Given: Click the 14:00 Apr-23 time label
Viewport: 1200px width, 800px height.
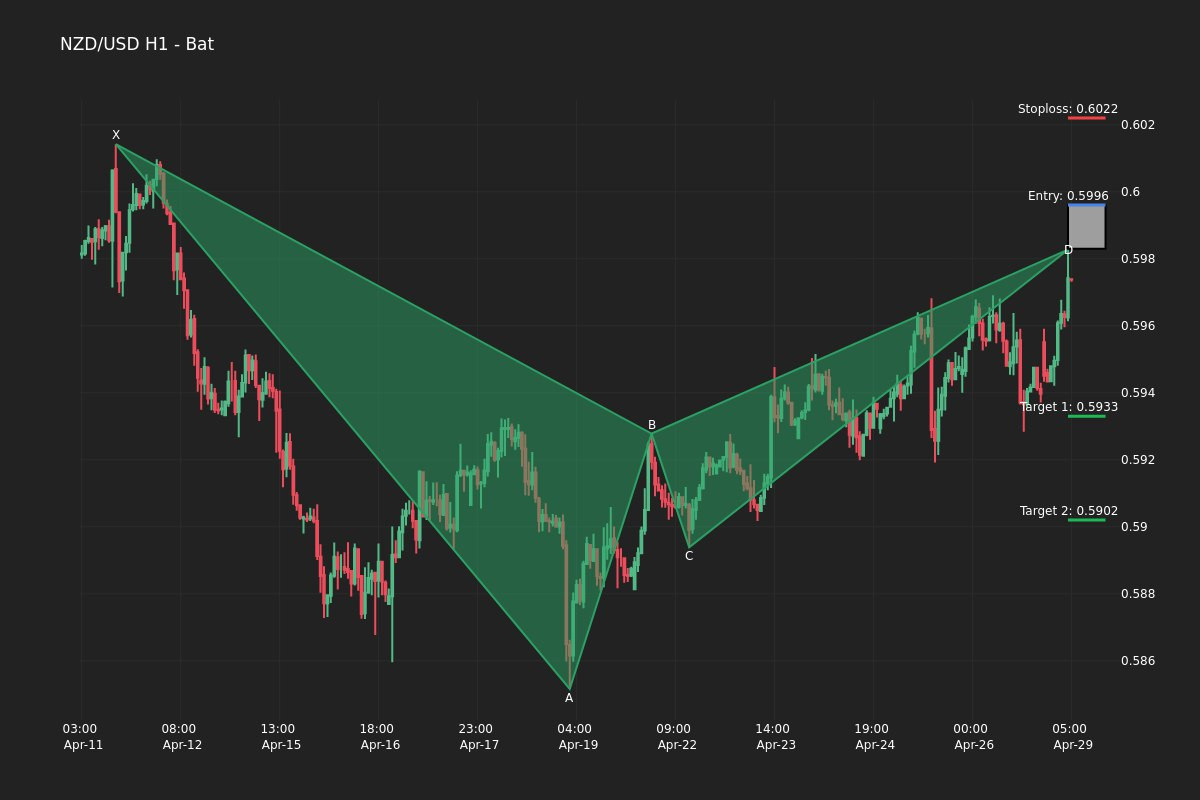Looking at the screenshot, I should pyautogui.click(x=774, y=737).
